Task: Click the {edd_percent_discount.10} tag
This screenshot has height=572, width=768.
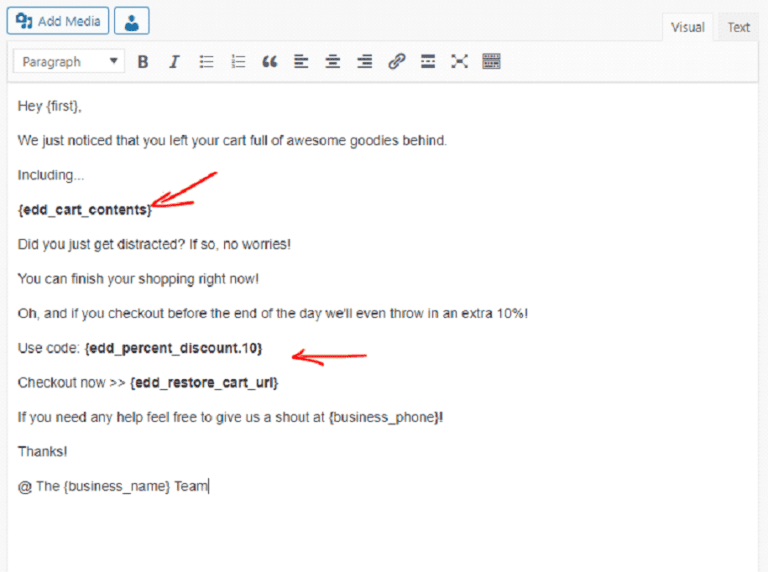Action: pyautogui.click(x=173, y=348)
